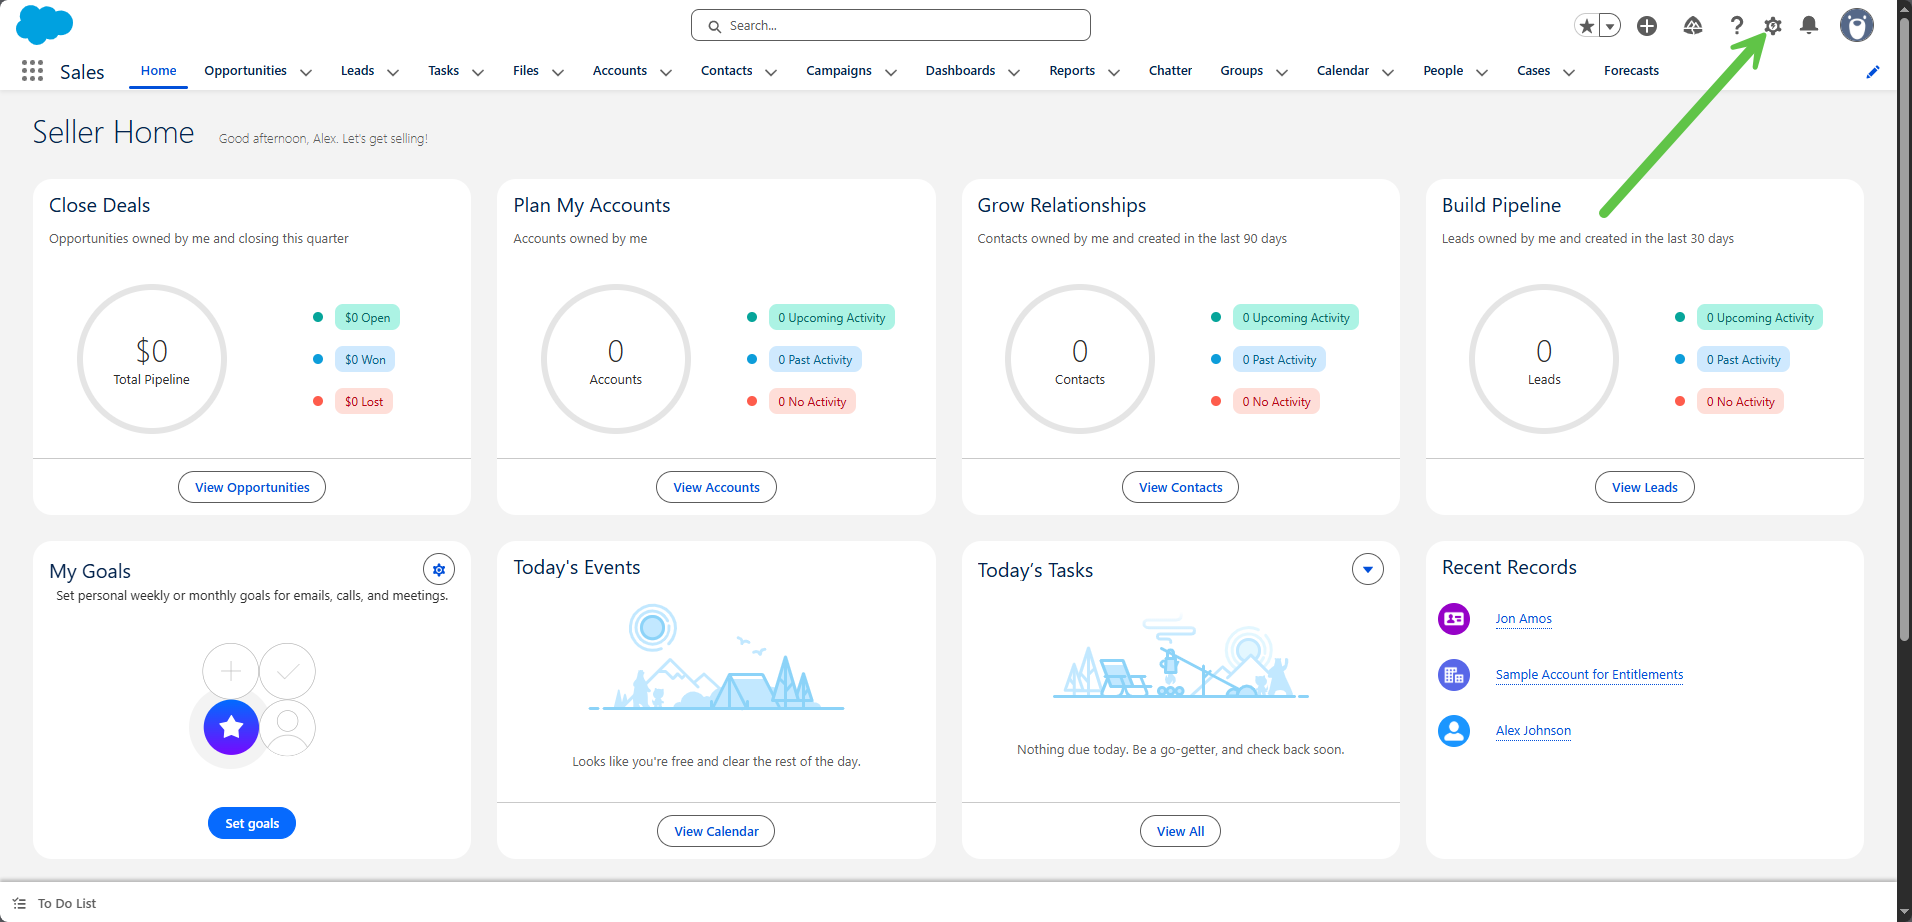Open My Goals settings gear
The width and height of the screenshot is (1912, 922).
pos(439,569)
